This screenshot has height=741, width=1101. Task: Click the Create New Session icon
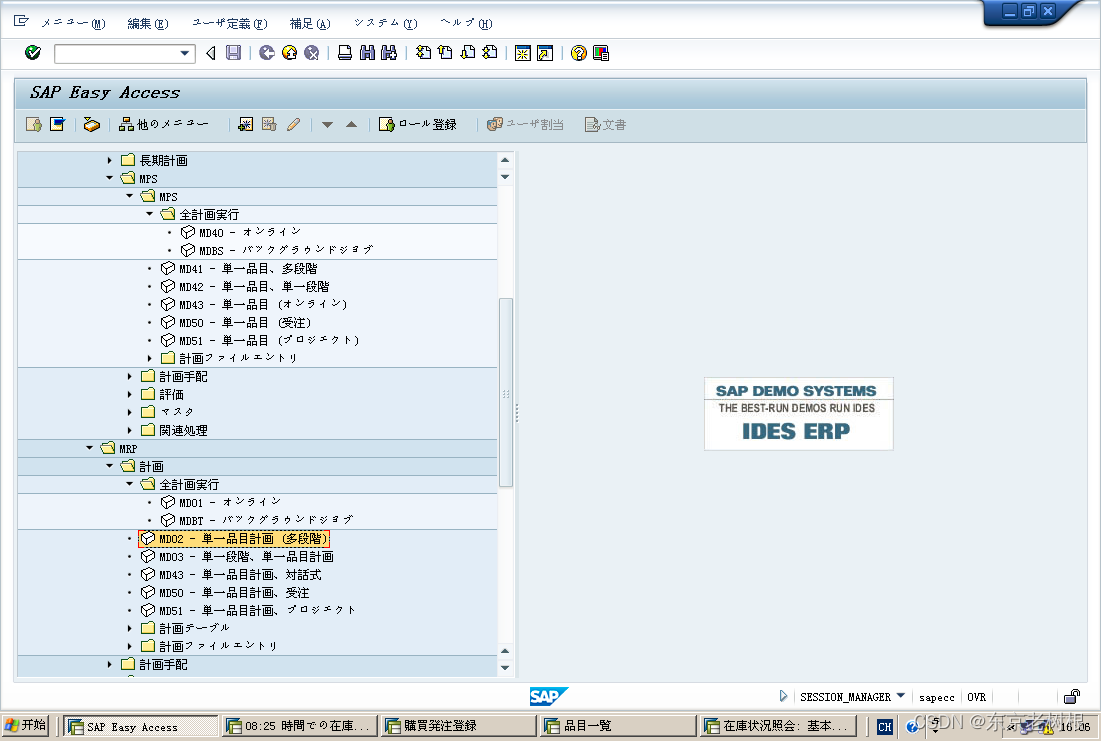523,53
